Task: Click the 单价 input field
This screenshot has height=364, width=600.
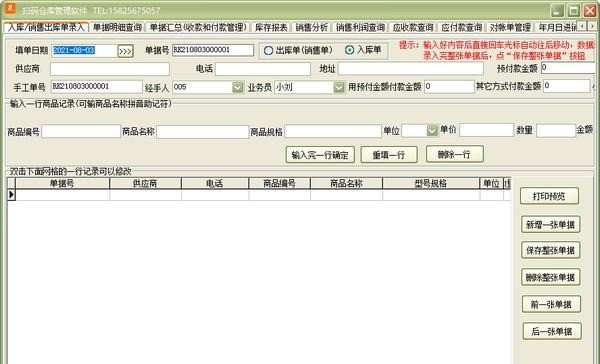Action: (486, 130)
